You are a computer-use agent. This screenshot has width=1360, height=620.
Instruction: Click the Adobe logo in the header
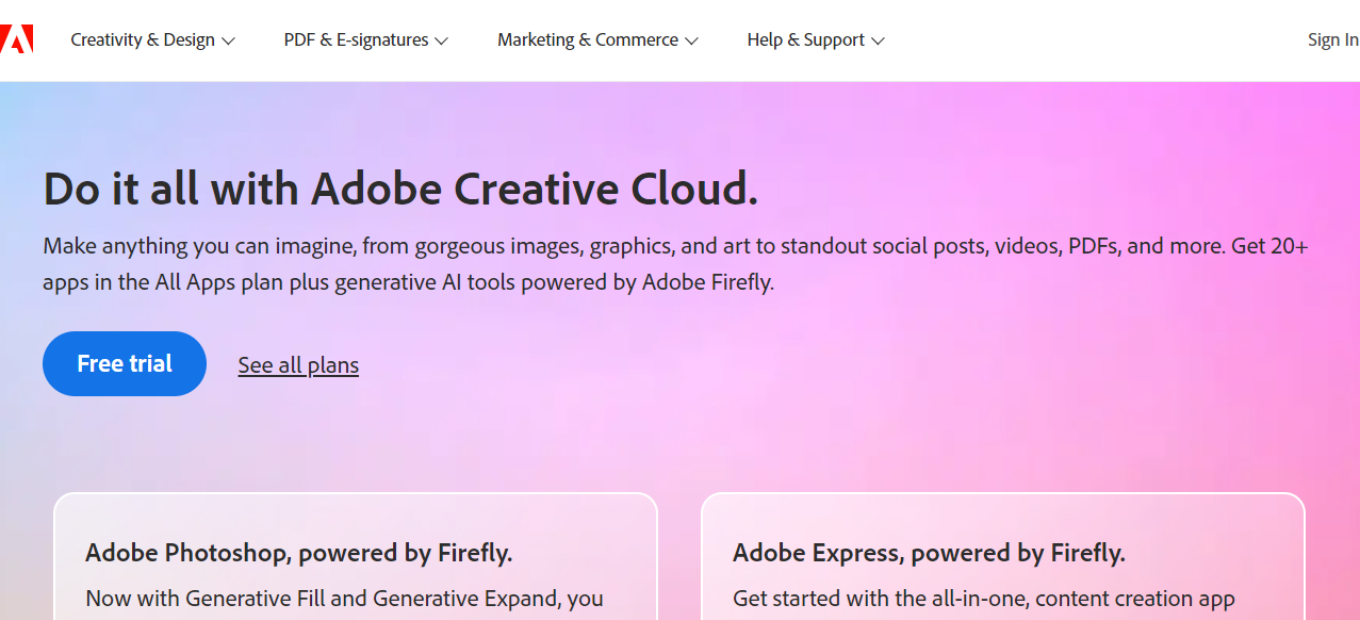[x=17, y=40]
